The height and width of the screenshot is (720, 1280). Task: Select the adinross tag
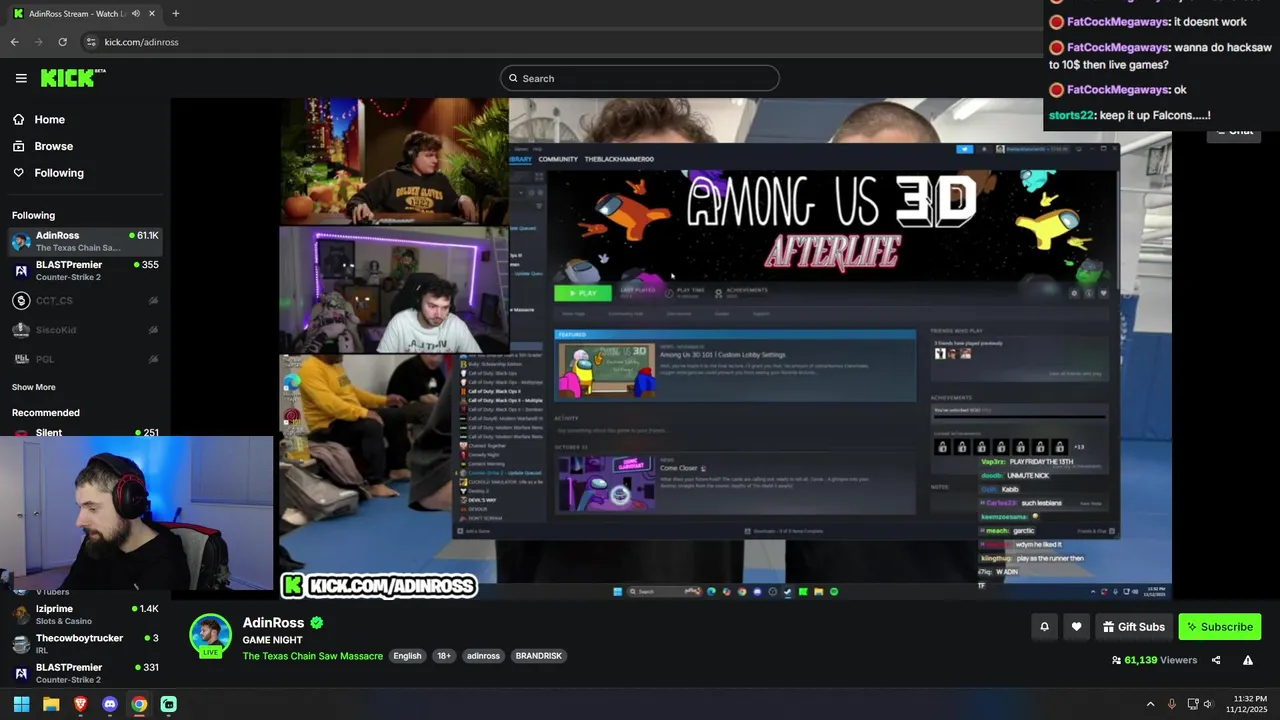483,656
